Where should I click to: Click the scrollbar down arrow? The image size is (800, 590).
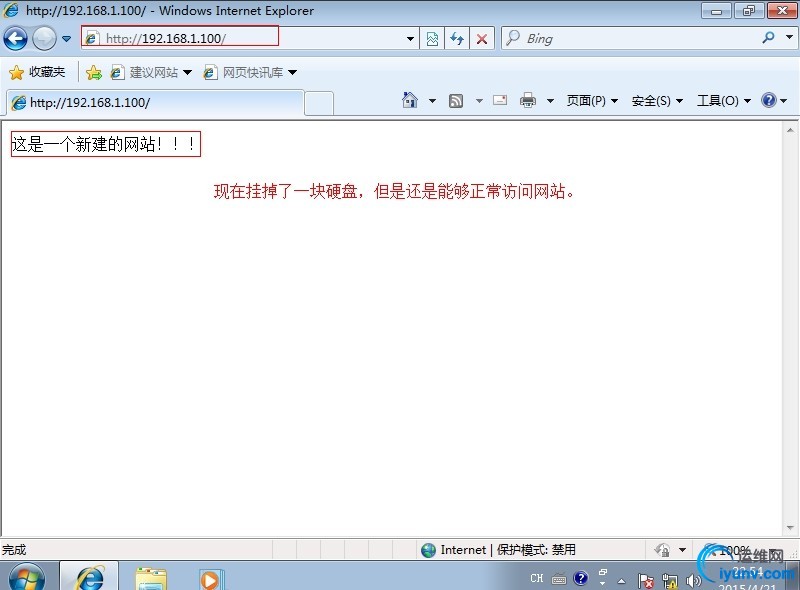click(x=790, y=528)
